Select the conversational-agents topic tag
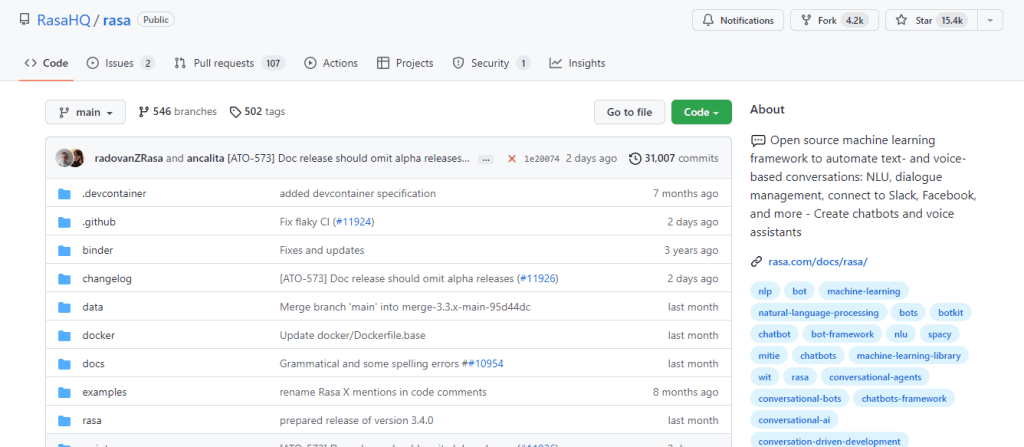This screenshot has width=1024, height=447. [875, 377]
